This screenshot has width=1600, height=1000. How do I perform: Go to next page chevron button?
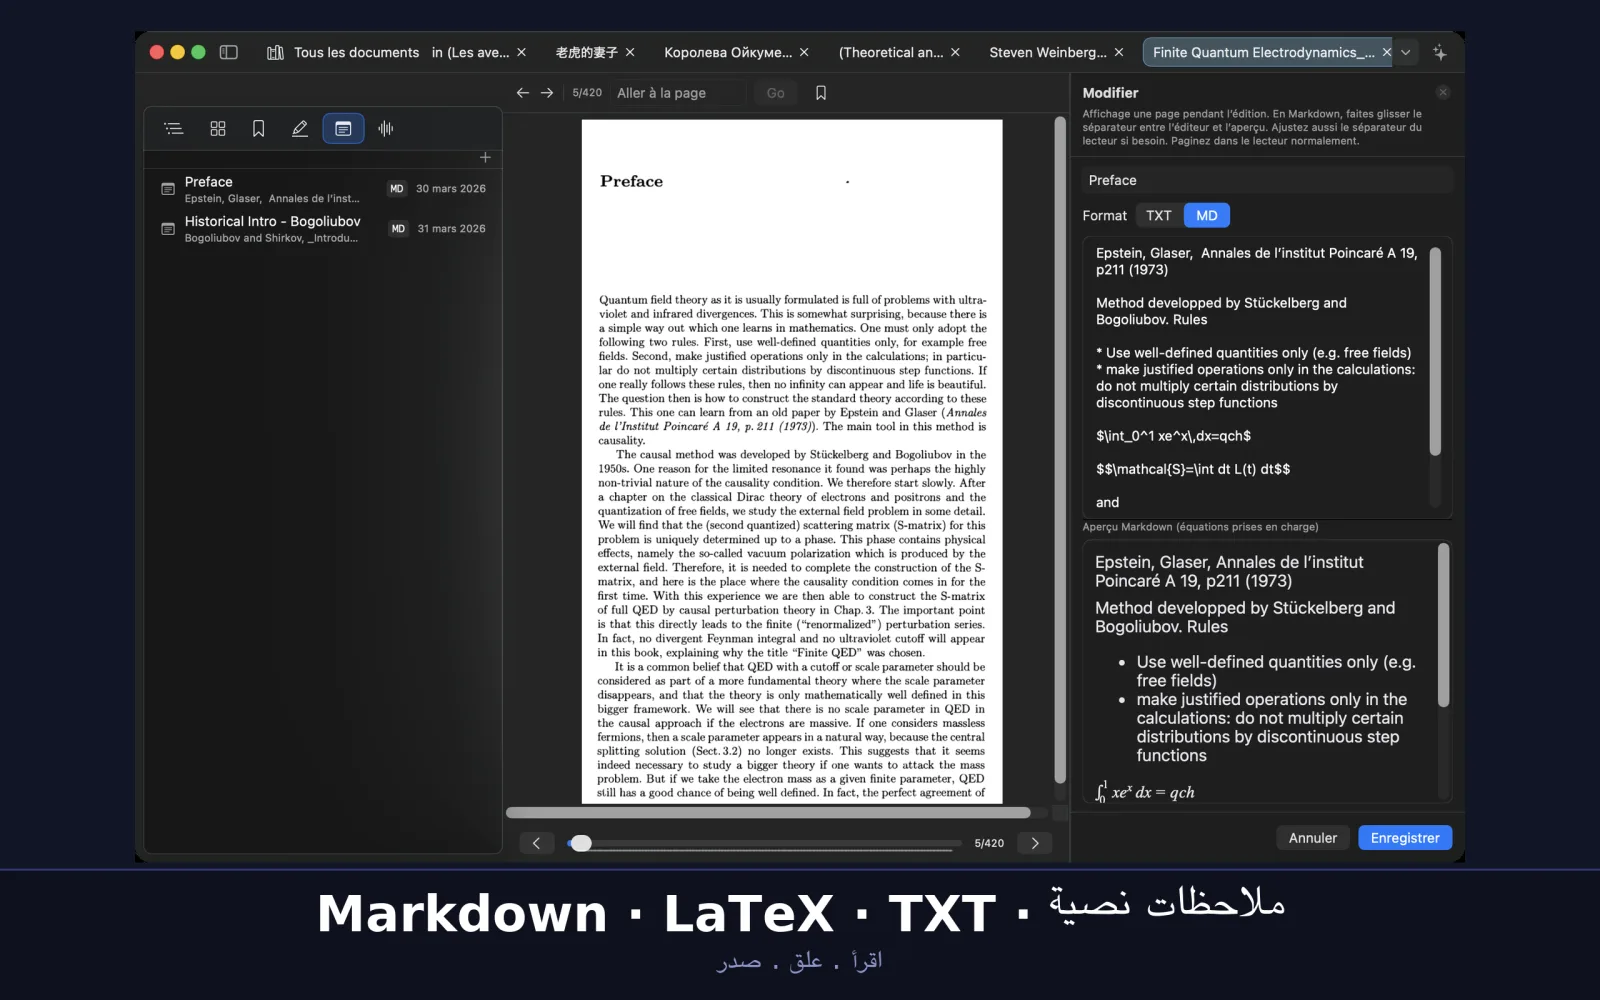pos(1035,843)
